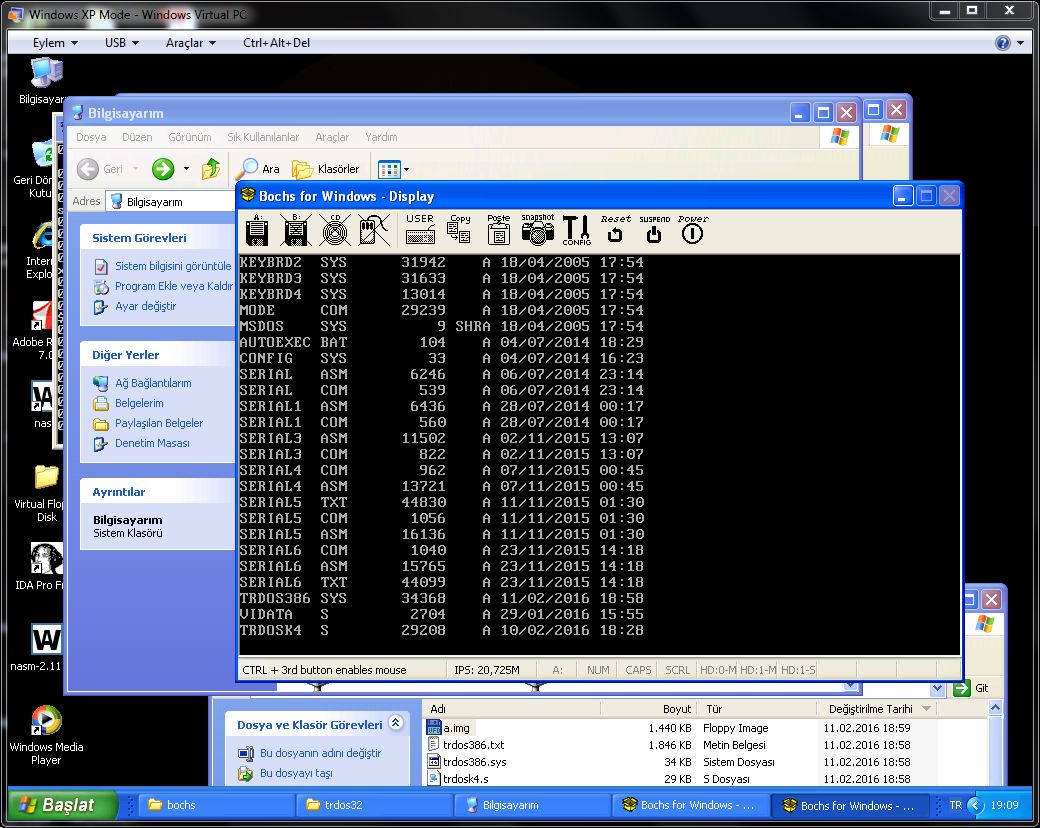
Task: Open the Görünüm menu in Bilgisayarım
Action: (x=190, y=137)
